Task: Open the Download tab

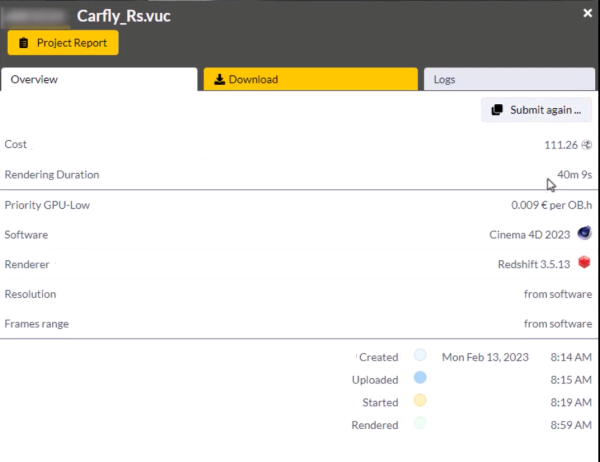Action: click(310, 80)
